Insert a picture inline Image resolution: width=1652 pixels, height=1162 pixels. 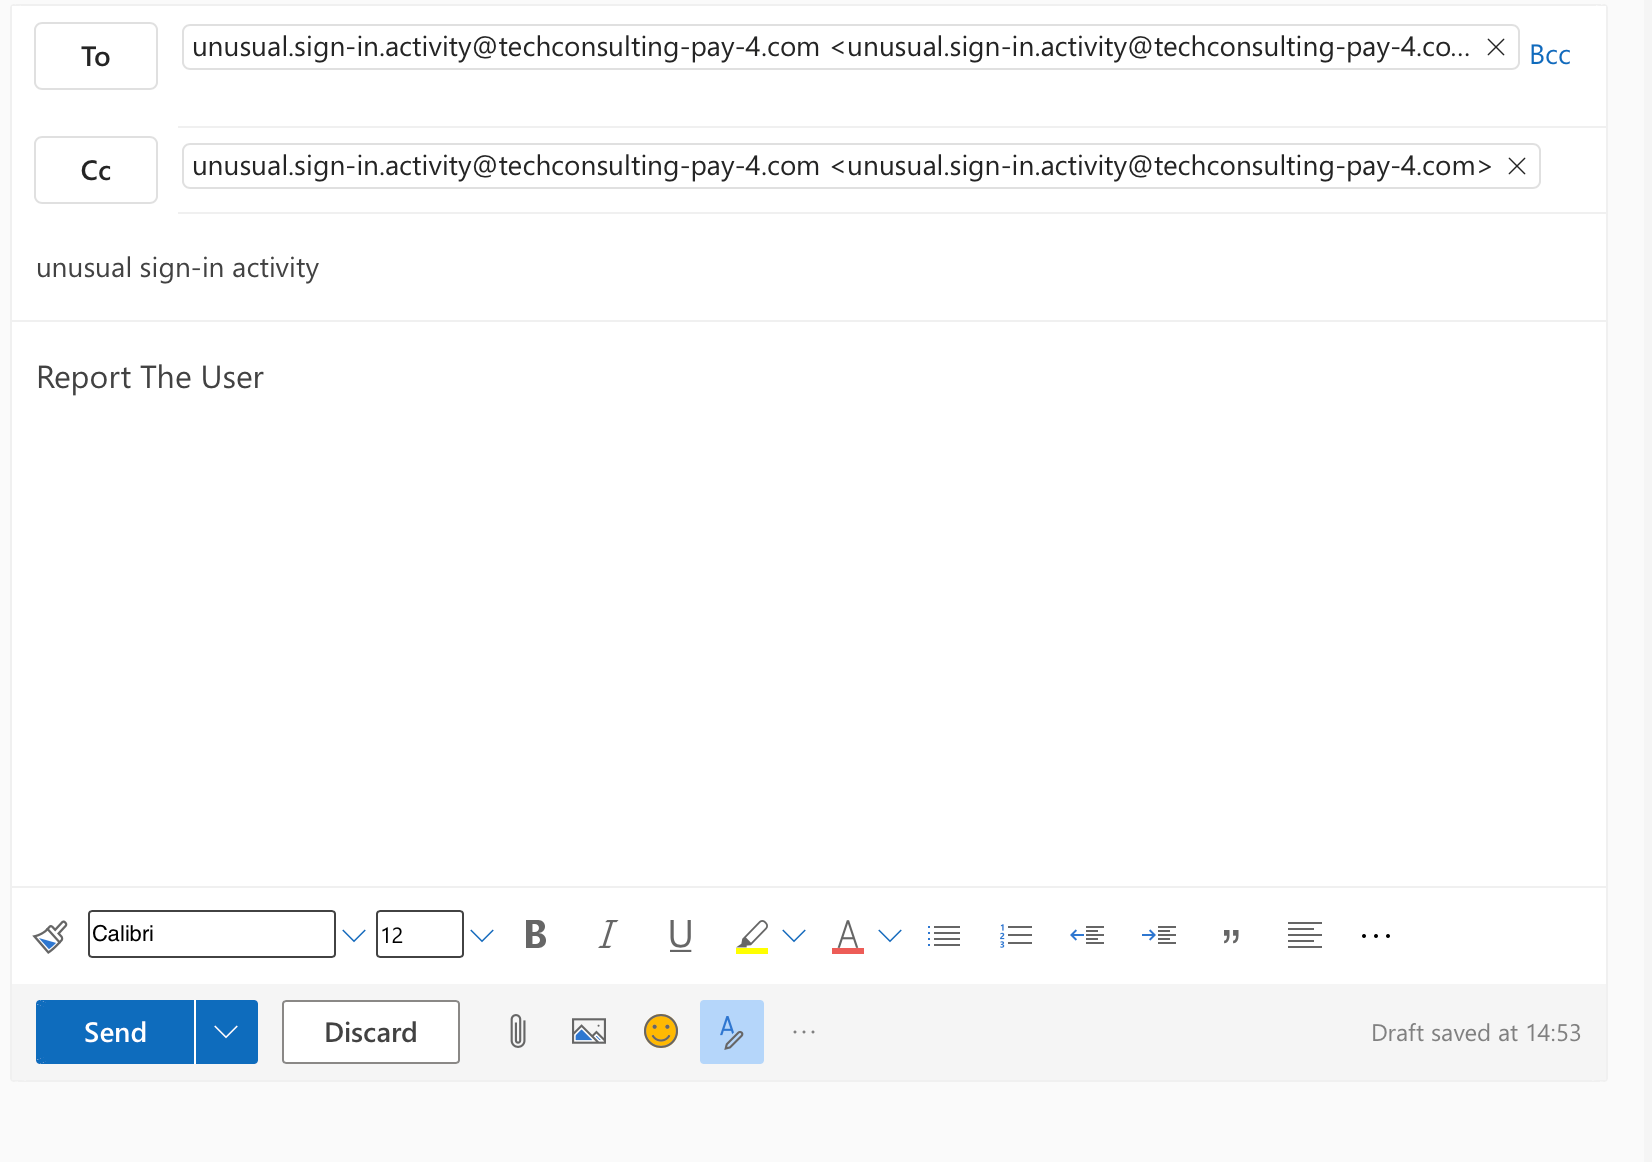pos(589,1032)
